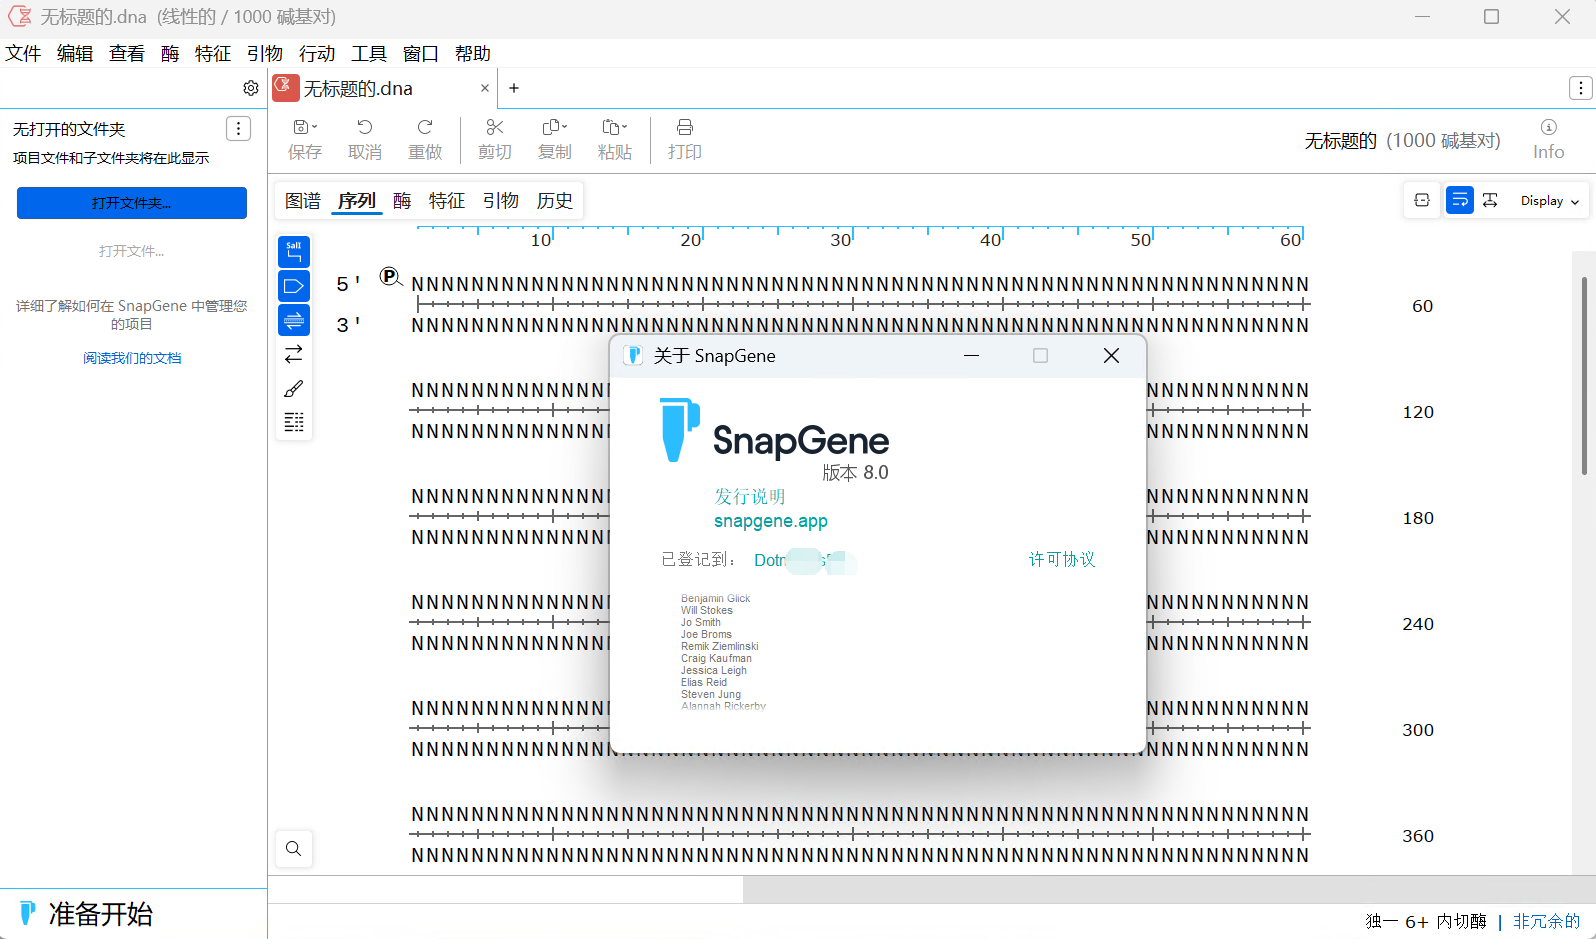
Task: Open the top-right three-dot options menu
Action: point(1580,88)
